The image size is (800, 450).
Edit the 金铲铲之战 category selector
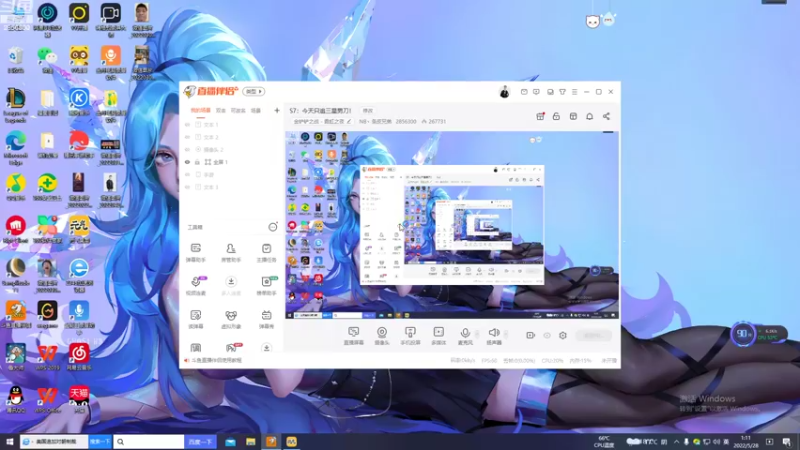point(322,121)
